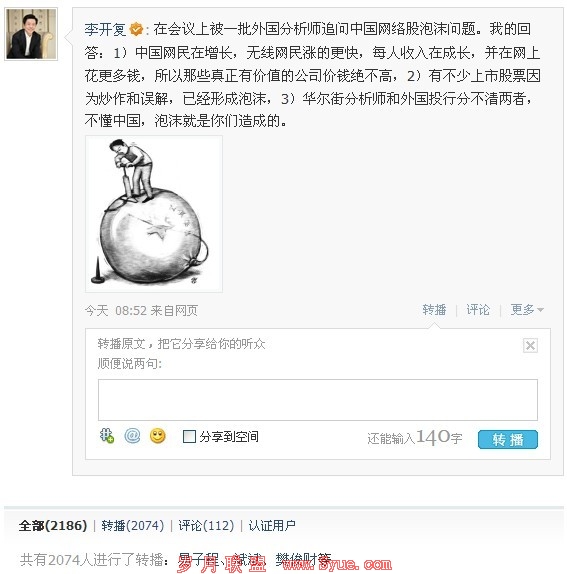Enlarge the bubble cartoon image
Viewport: 567px width, 574px height.
click(154, 214)
